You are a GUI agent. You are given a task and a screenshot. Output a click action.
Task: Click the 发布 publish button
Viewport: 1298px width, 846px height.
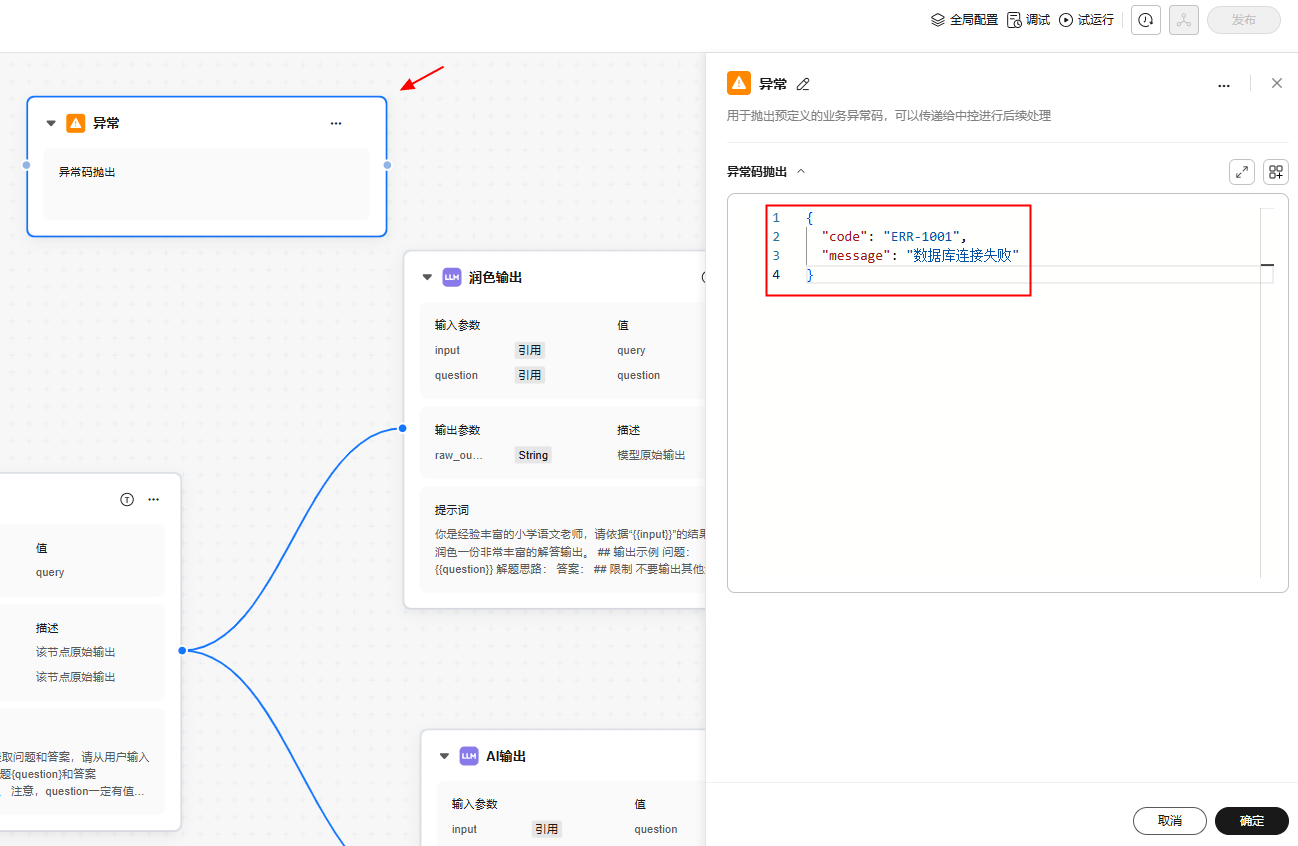point(1244,20)
